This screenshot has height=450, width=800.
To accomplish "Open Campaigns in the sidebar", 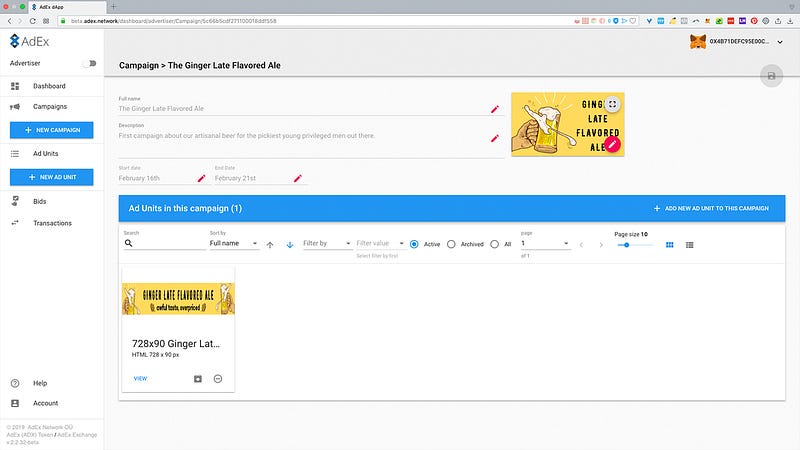I will pos(50,107).
